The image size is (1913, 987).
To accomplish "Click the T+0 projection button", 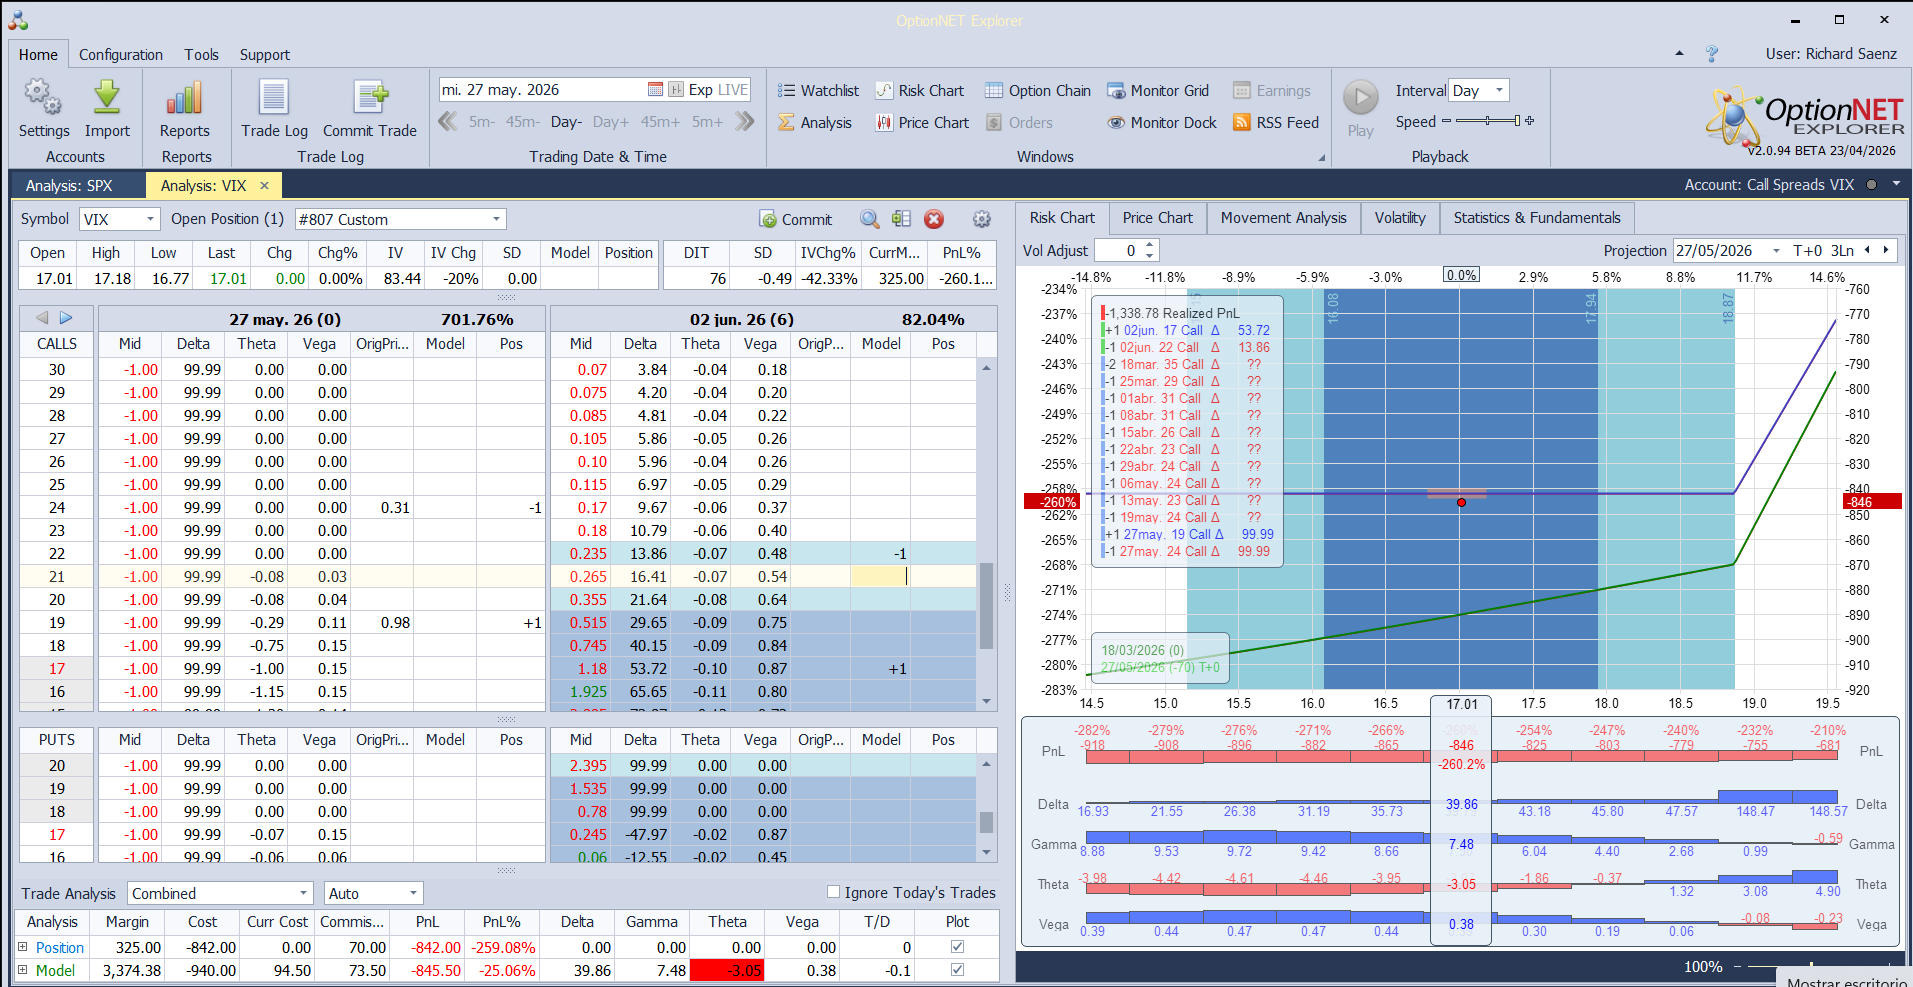I will (1807, 251).
